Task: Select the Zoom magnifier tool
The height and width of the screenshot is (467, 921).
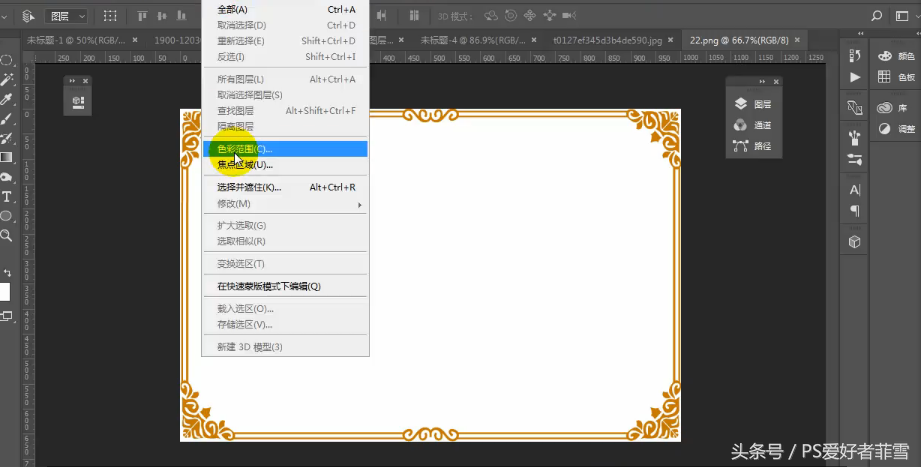Action: pos(6,235)
